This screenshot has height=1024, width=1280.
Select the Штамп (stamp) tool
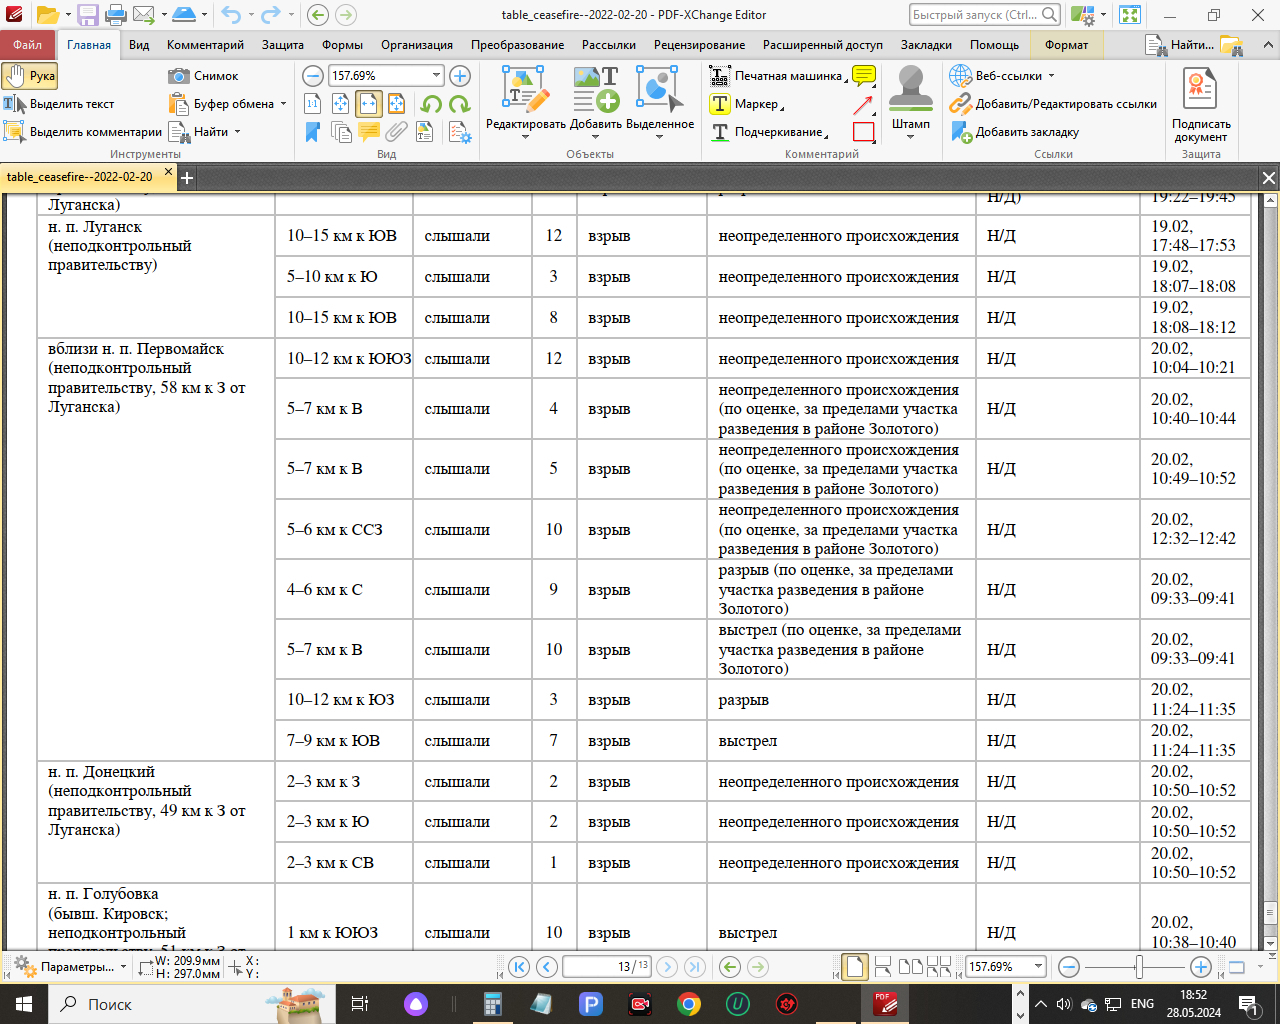(x=910, y=100)
